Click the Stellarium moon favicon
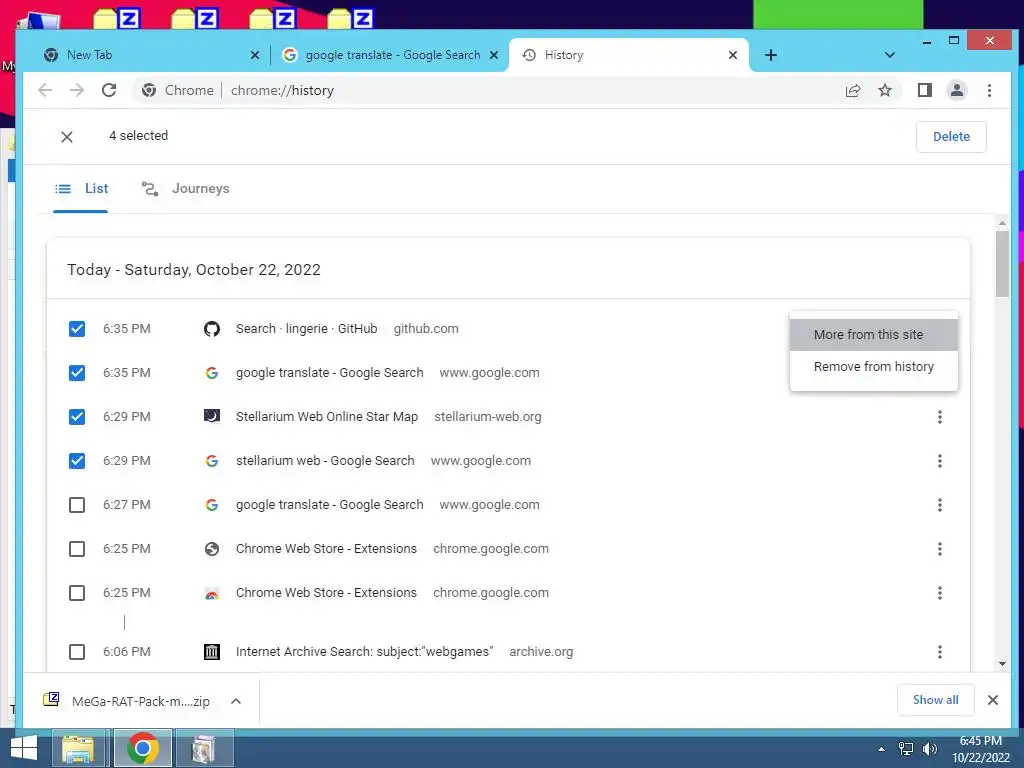This screenshot has width=1024, height=768. coord(212,416)
